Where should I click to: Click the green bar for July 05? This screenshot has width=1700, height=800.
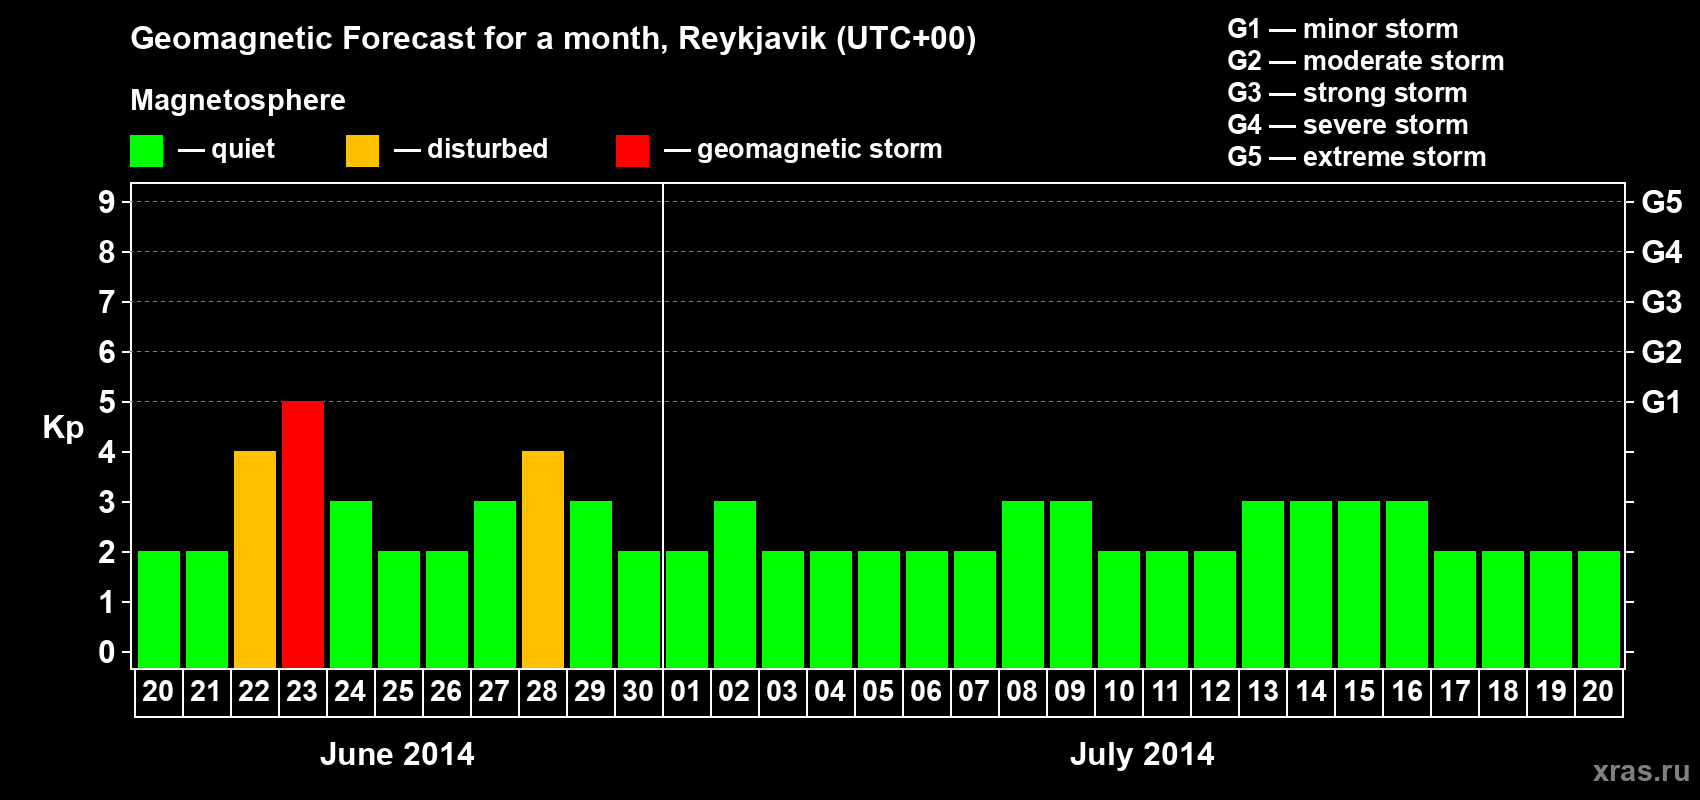[x=879, y=610]
